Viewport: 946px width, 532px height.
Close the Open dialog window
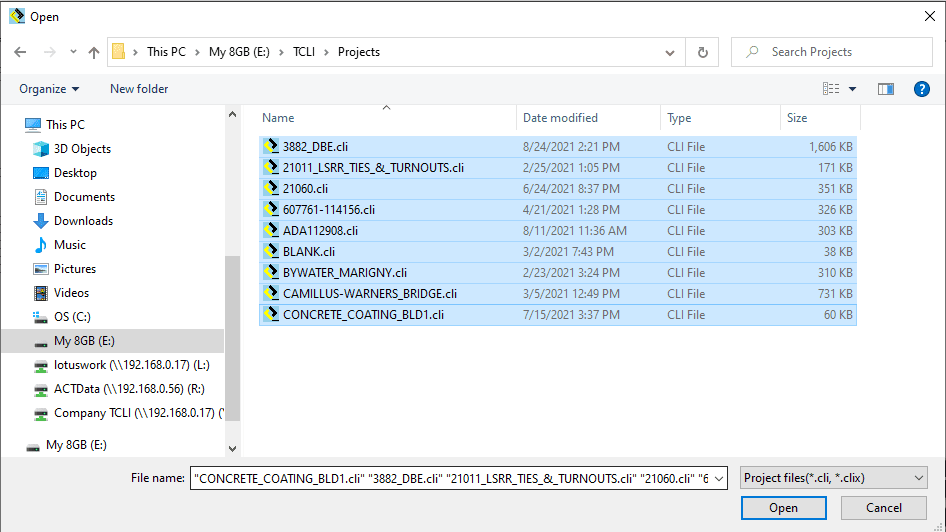pos(930,16)
